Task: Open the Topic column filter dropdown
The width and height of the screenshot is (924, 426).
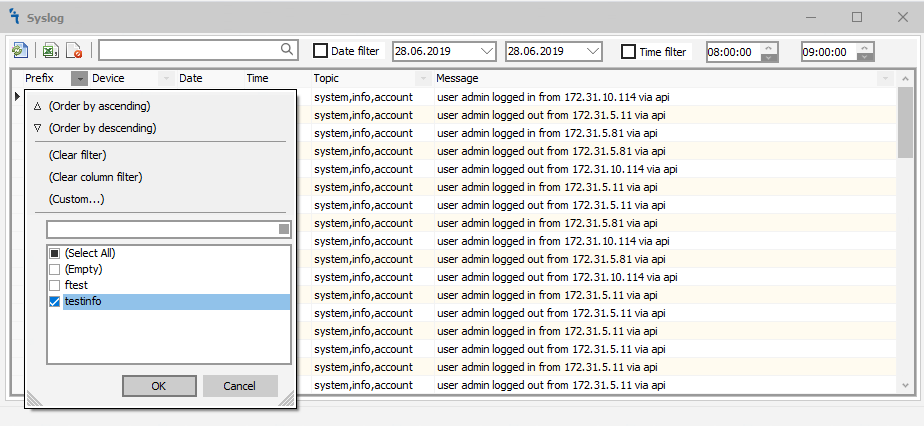Action: point(423,78)
